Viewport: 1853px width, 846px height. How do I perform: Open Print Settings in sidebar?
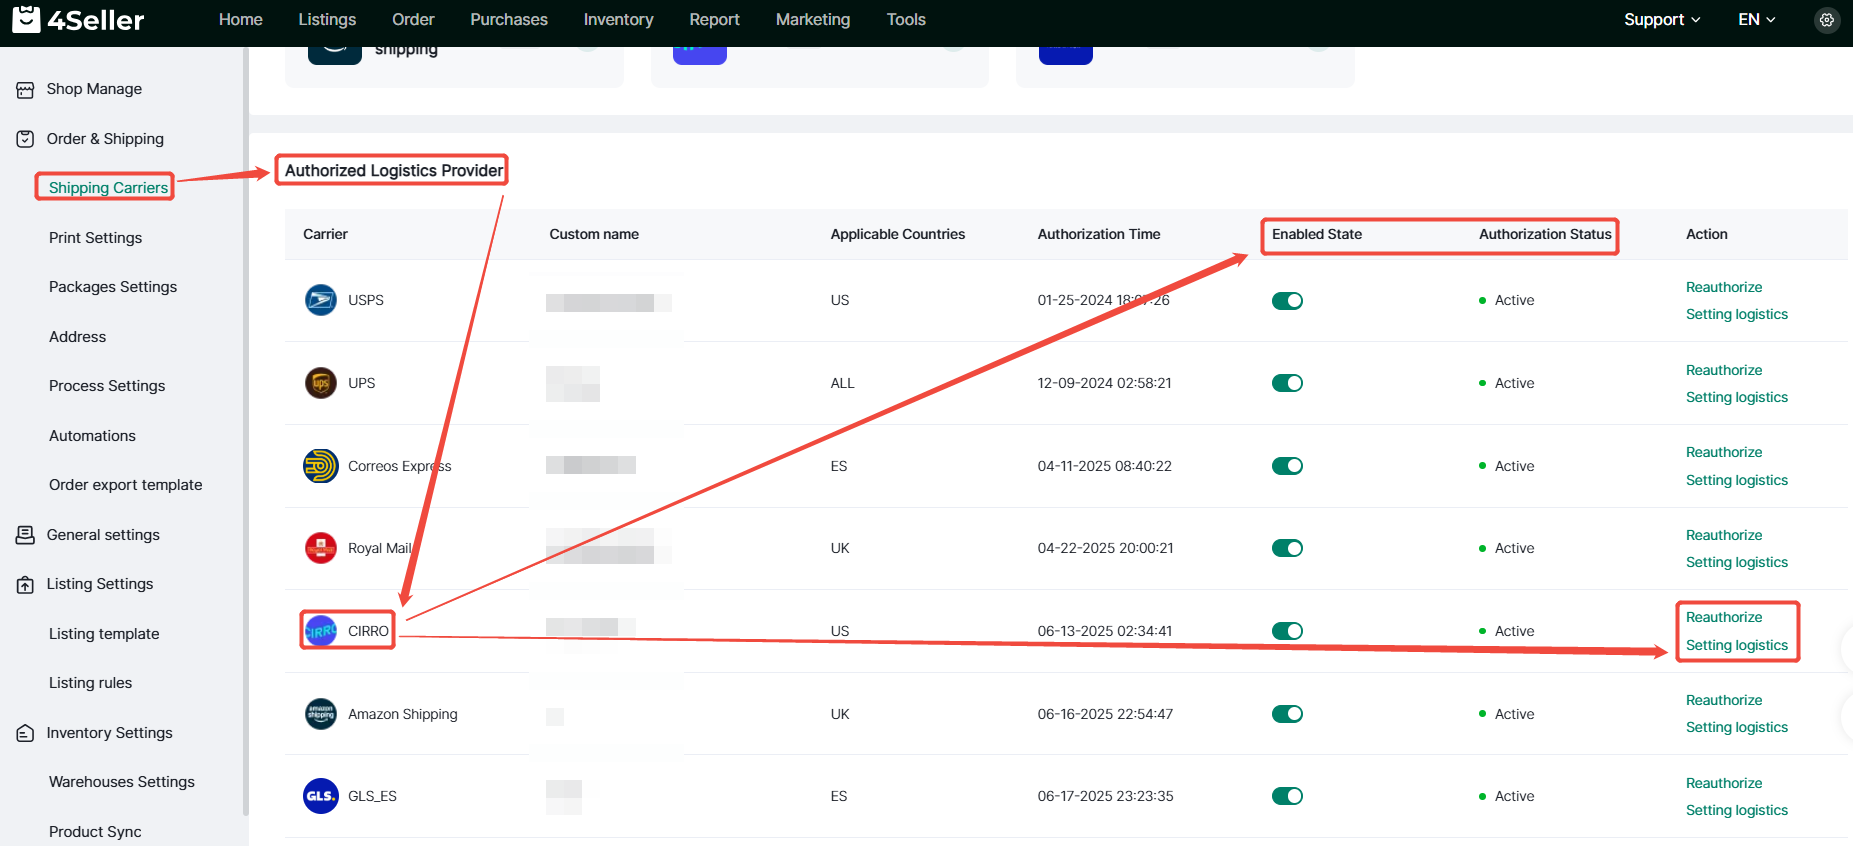[95, 238]
